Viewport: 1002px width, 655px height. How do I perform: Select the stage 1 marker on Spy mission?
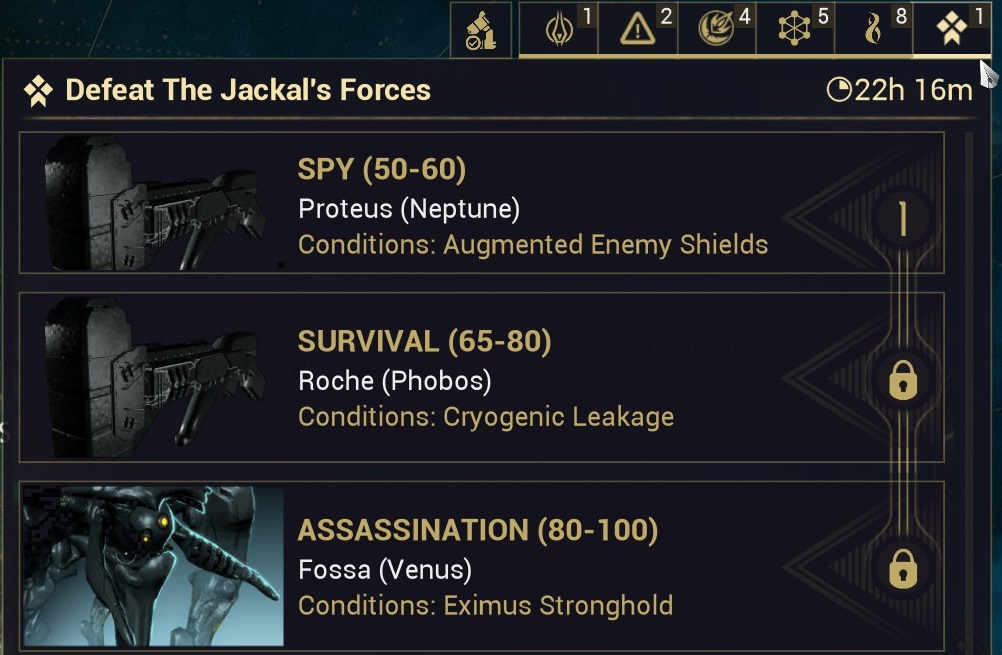point(902,220)
